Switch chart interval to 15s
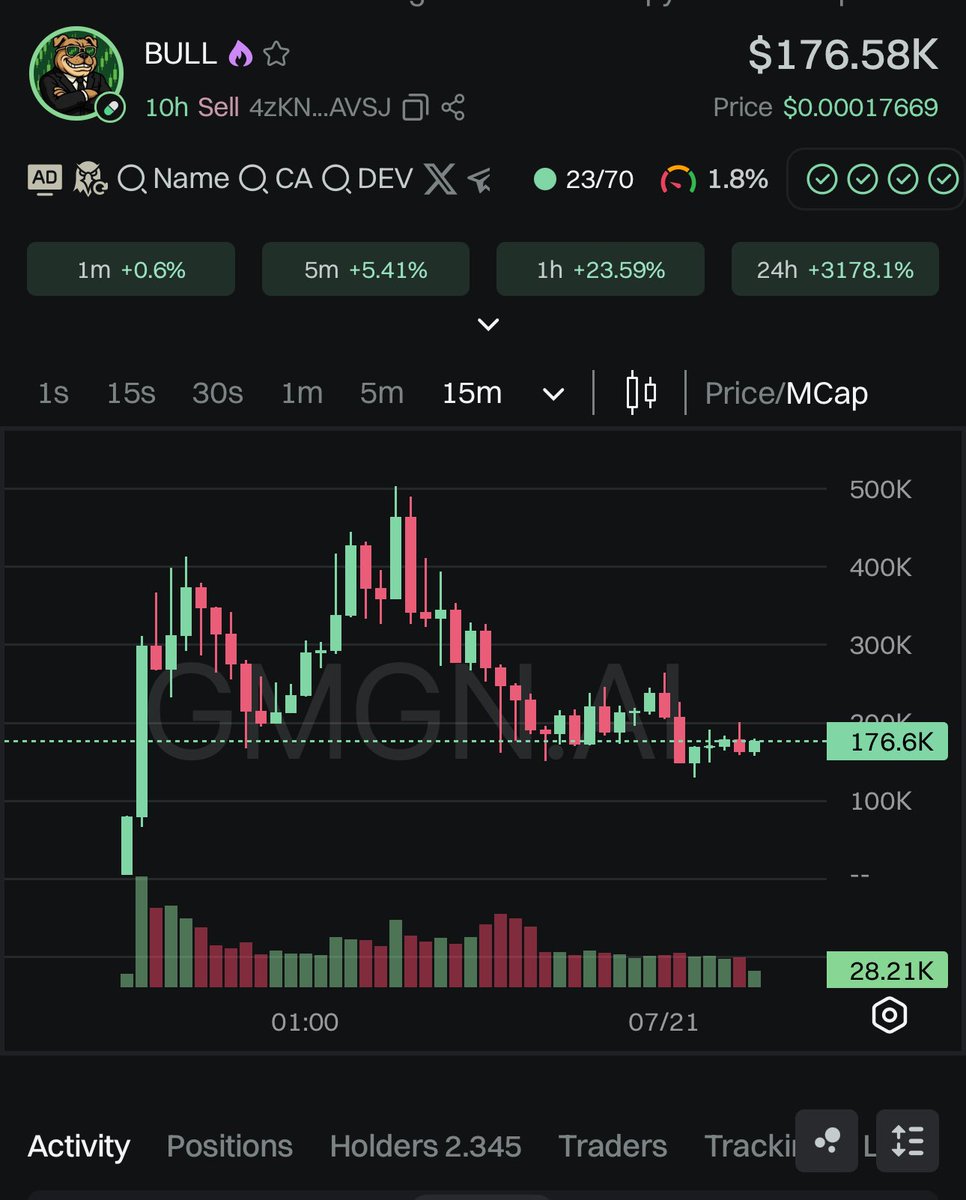This screenshot has width=966, height=1200. pyautogui.click(x=131, y=393)
